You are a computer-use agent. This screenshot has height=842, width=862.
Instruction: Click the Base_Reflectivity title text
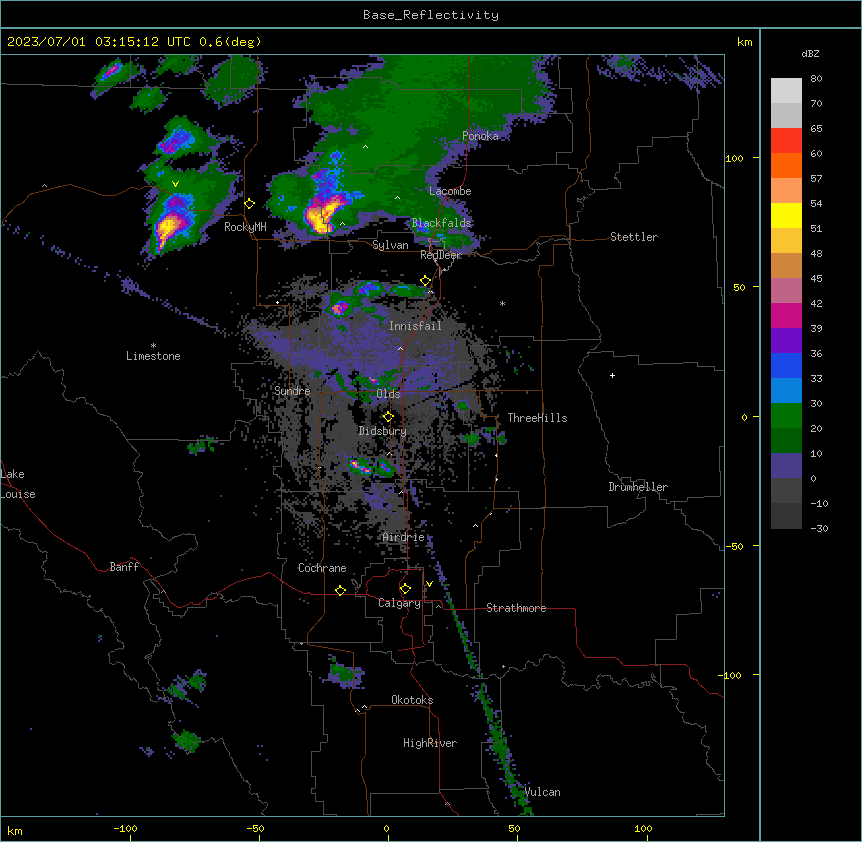coord(431,15)
